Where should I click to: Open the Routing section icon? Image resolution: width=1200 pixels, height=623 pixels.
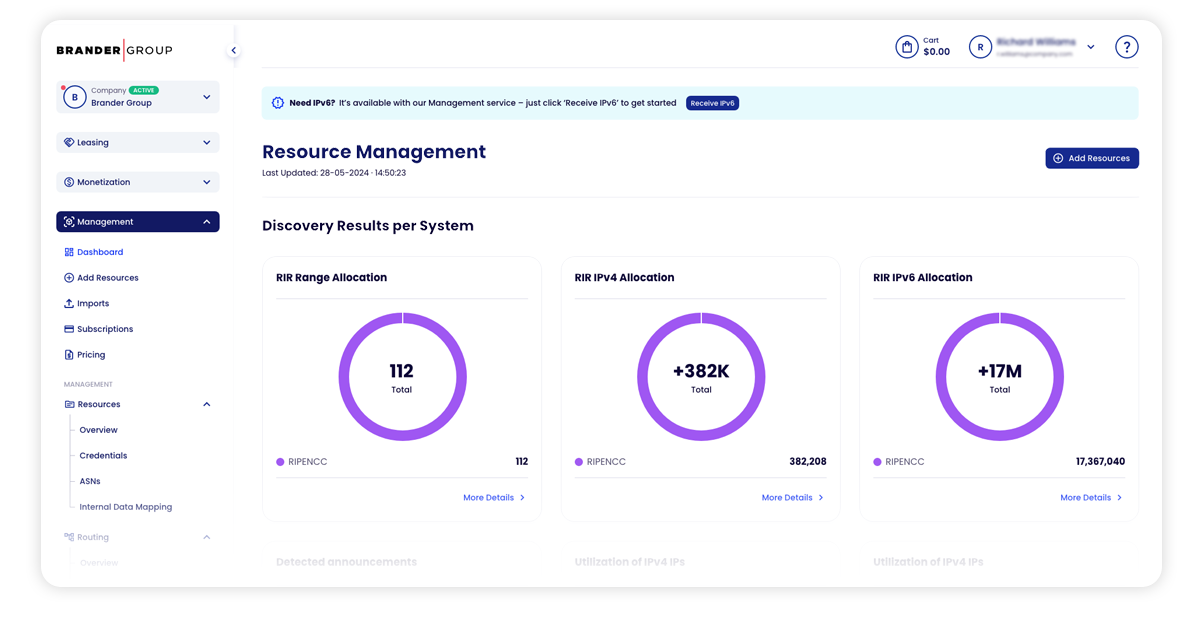coord(68,537)
